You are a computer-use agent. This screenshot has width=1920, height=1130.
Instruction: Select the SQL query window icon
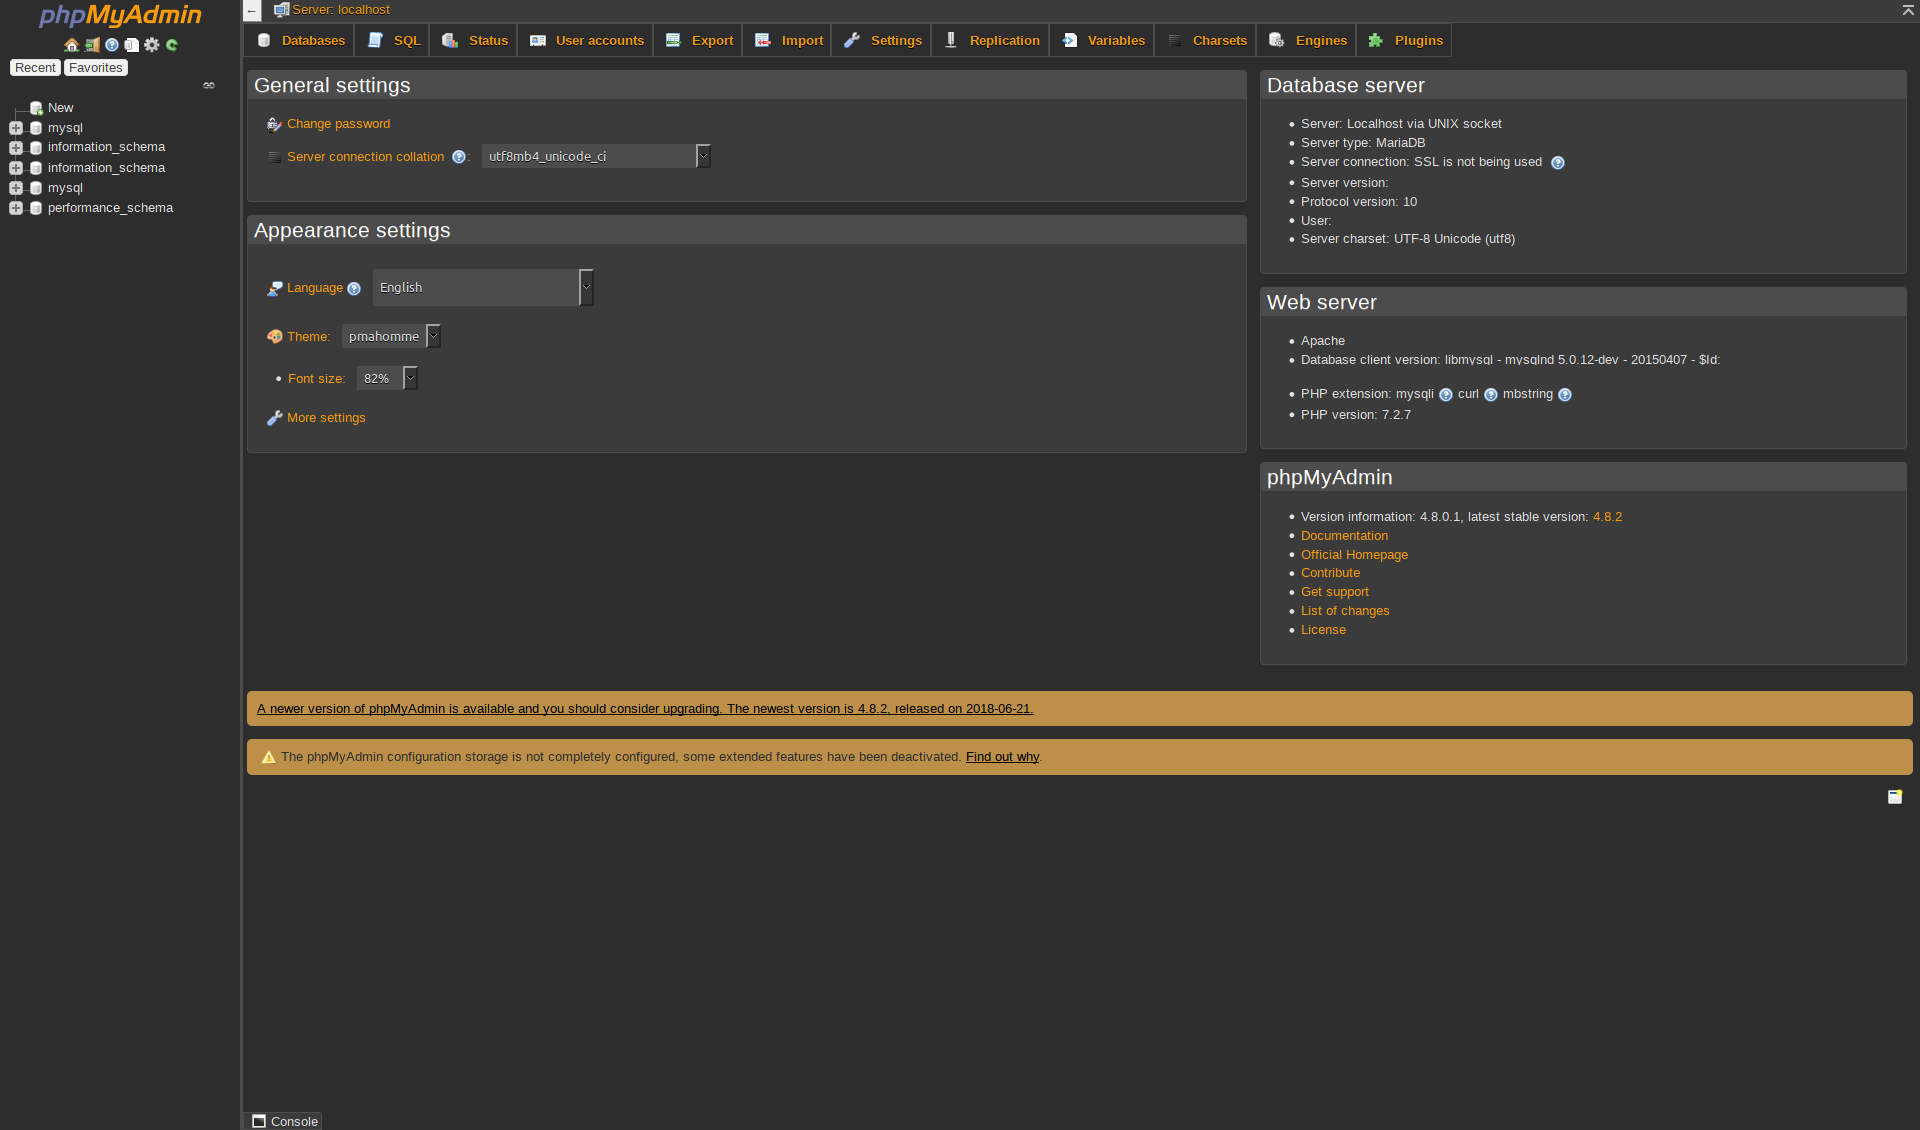pos(131,45)
